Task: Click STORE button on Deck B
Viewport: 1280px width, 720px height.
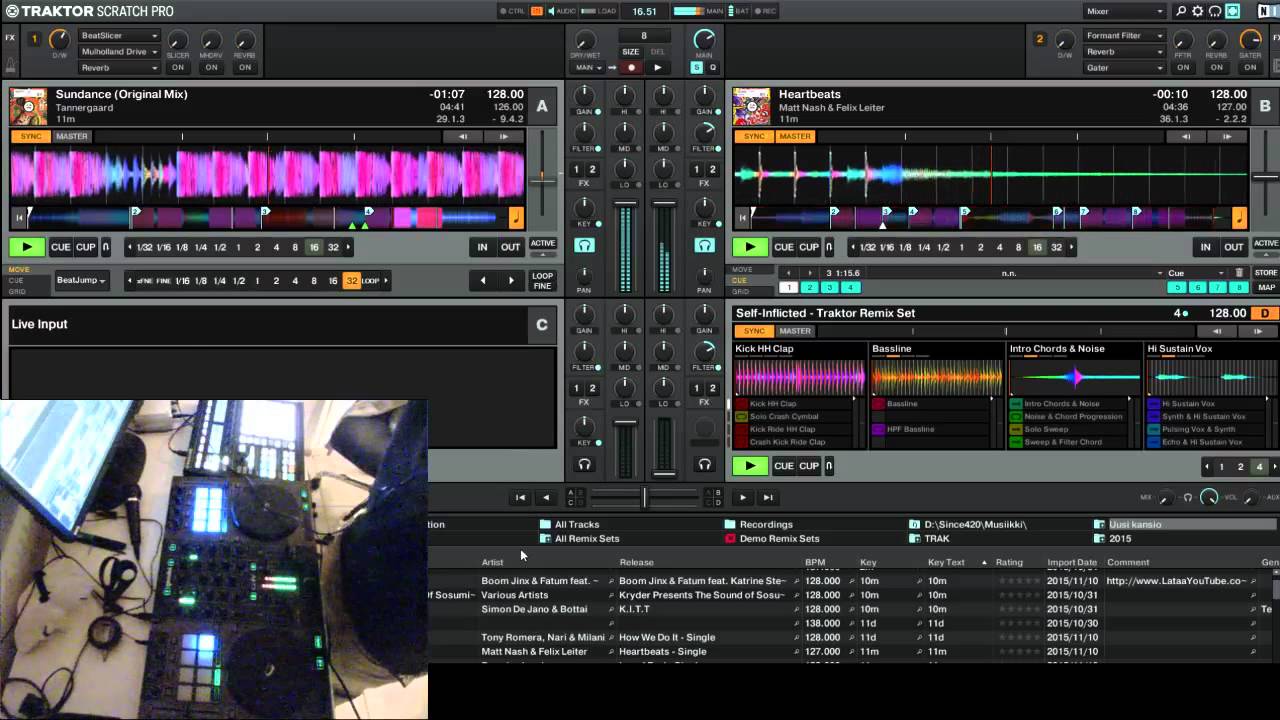Action: point(1266,272)
